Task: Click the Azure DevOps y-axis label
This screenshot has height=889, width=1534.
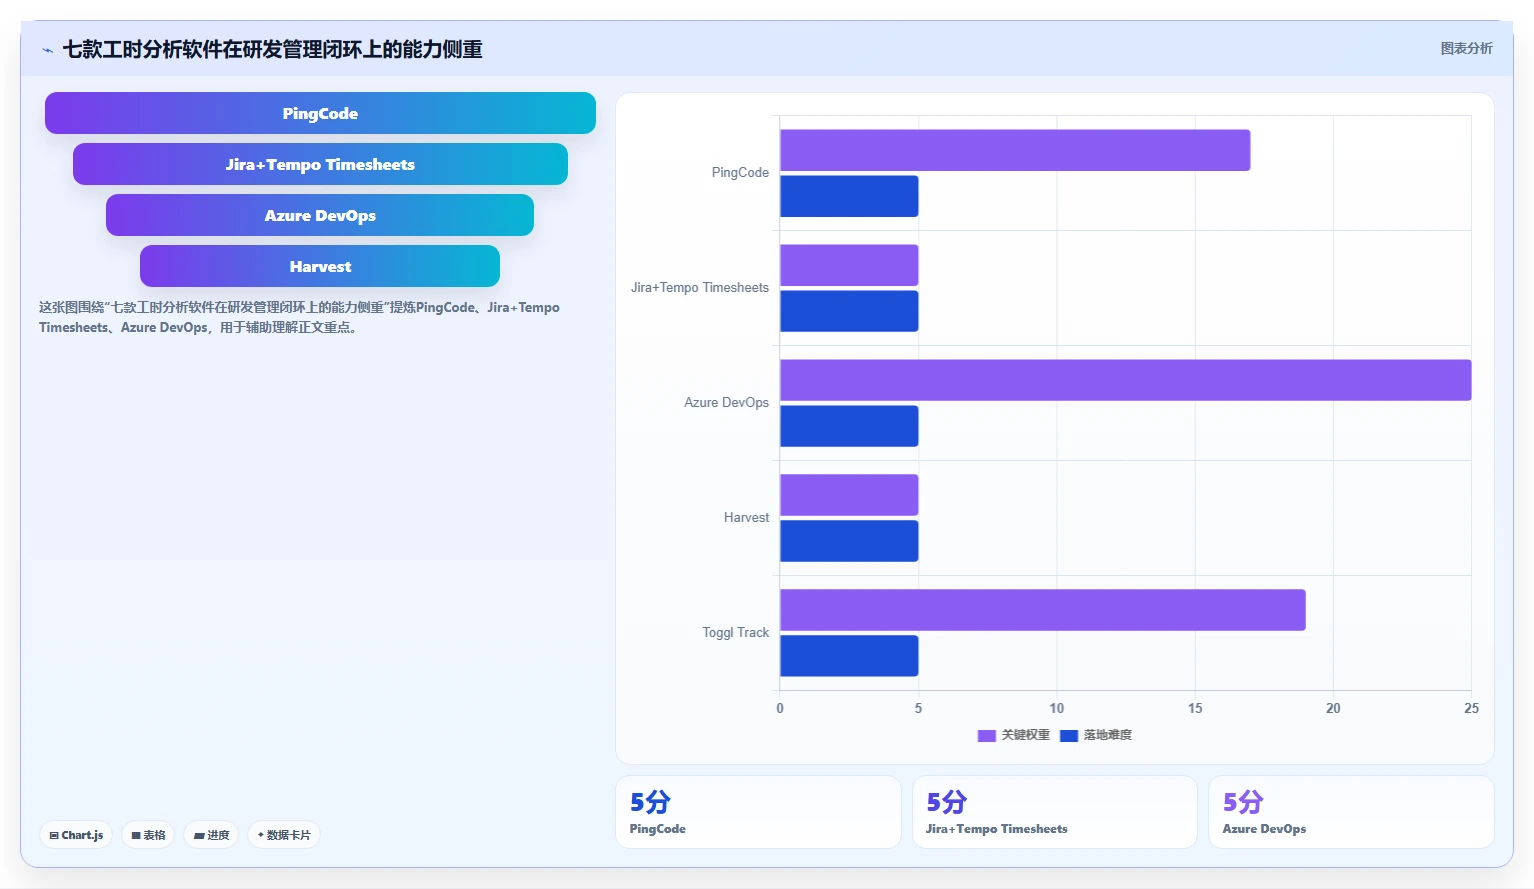Action: click(x=726, y=403)
